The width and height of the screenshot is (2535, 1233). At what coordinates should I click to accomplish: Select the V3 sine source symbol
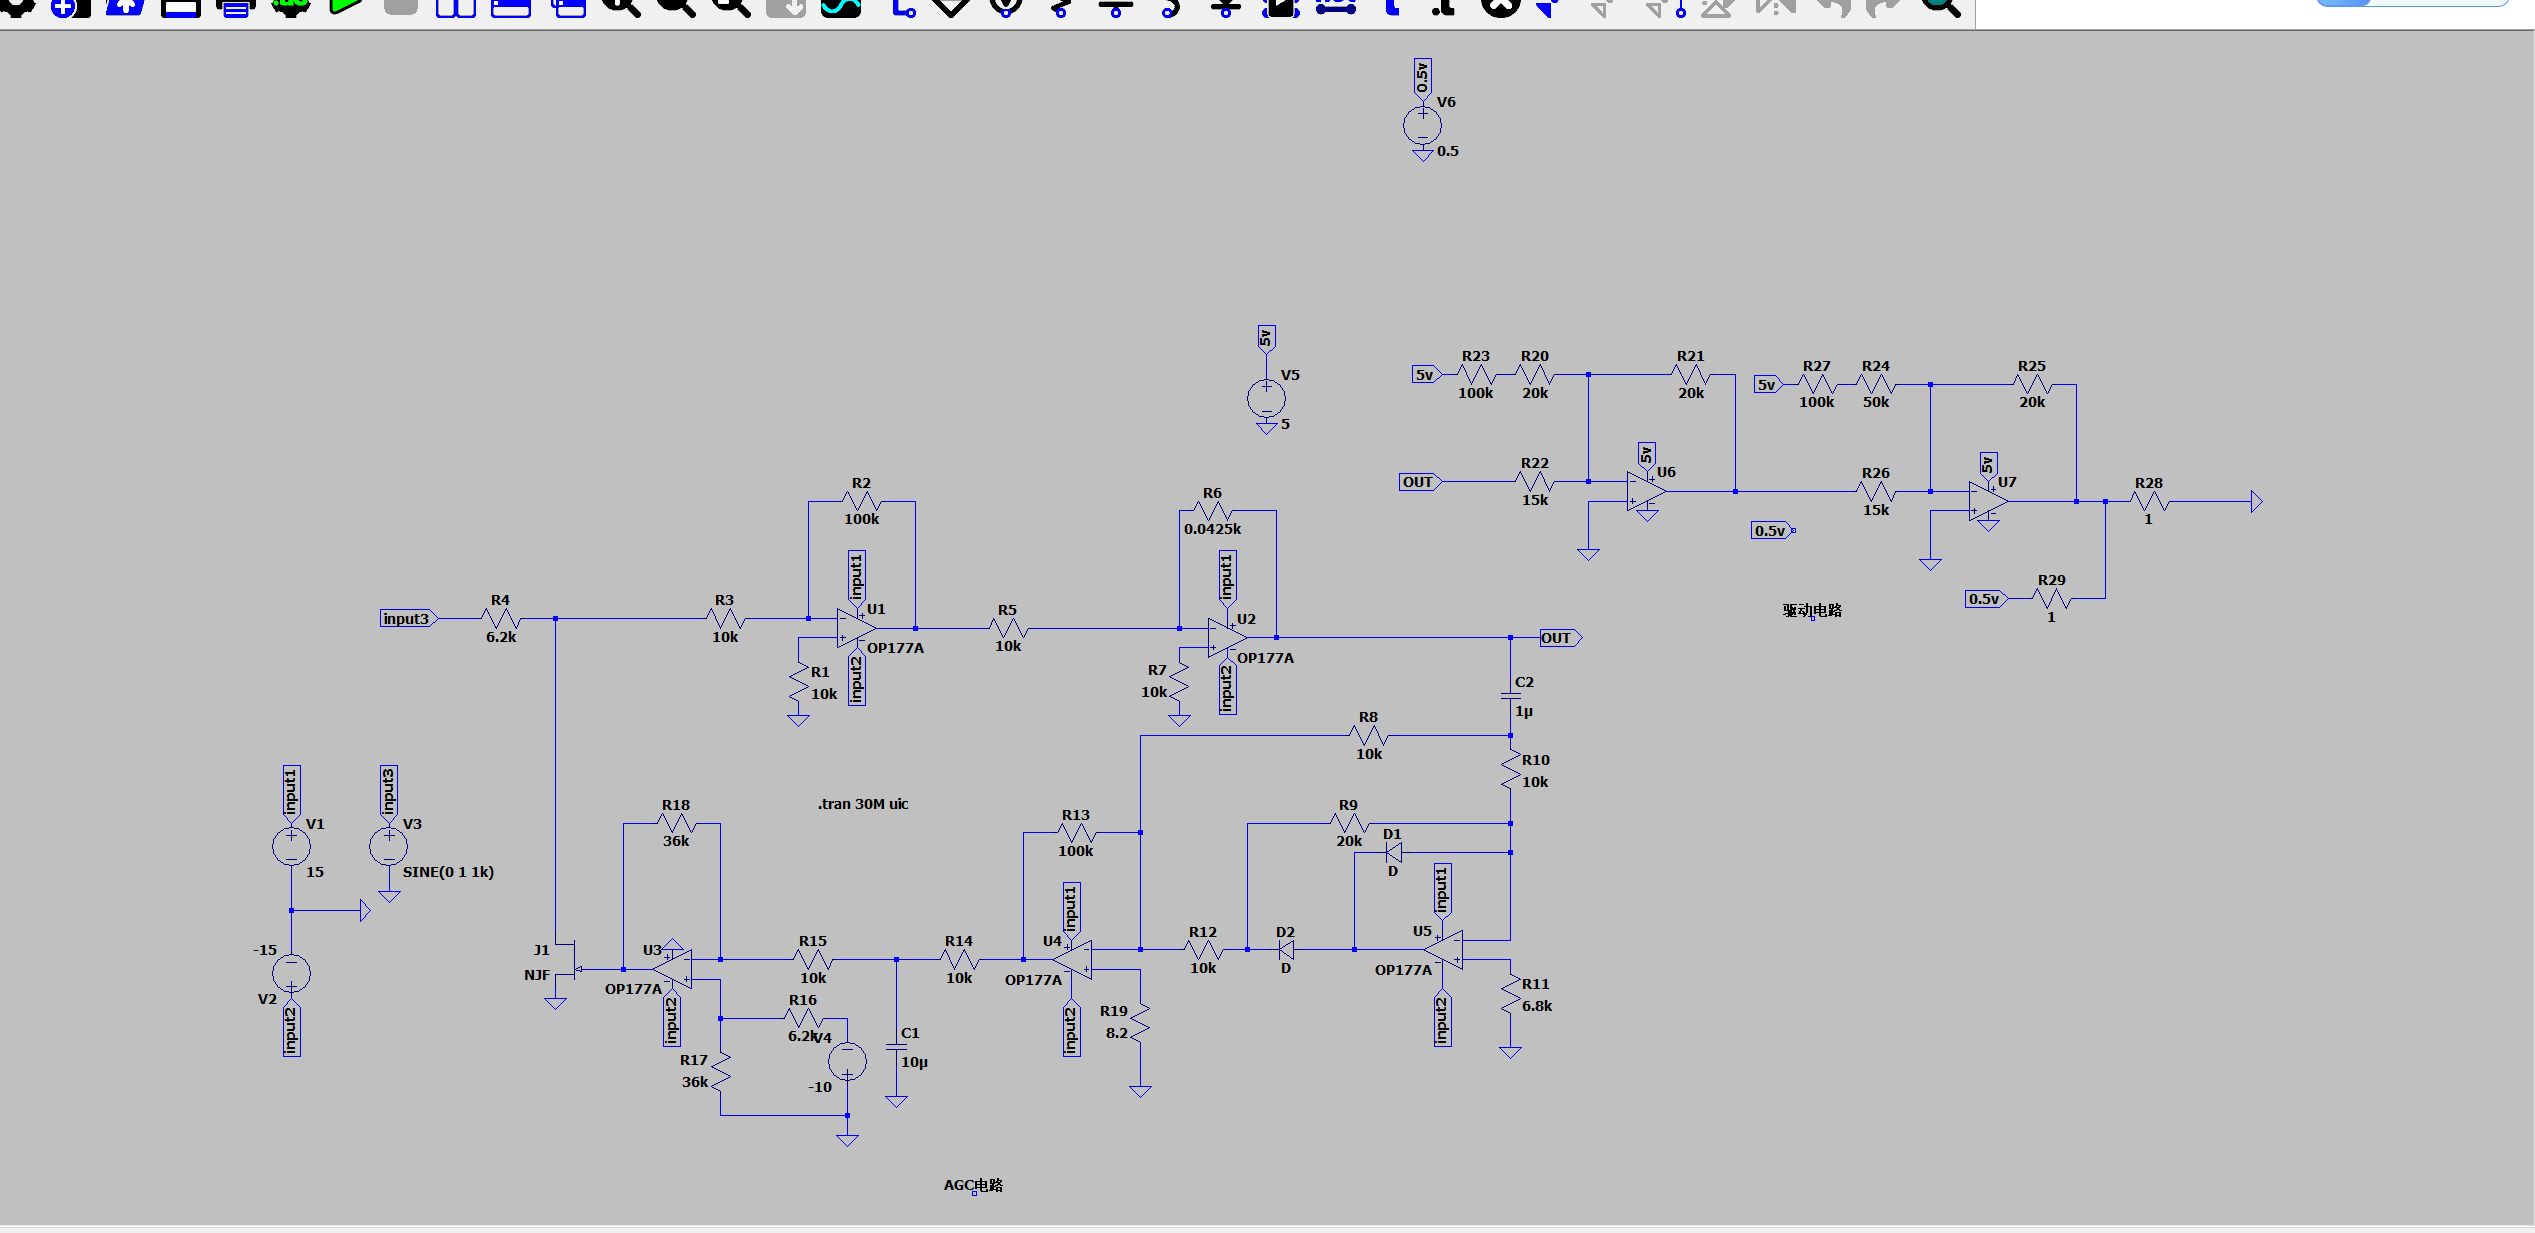(389, 846)
